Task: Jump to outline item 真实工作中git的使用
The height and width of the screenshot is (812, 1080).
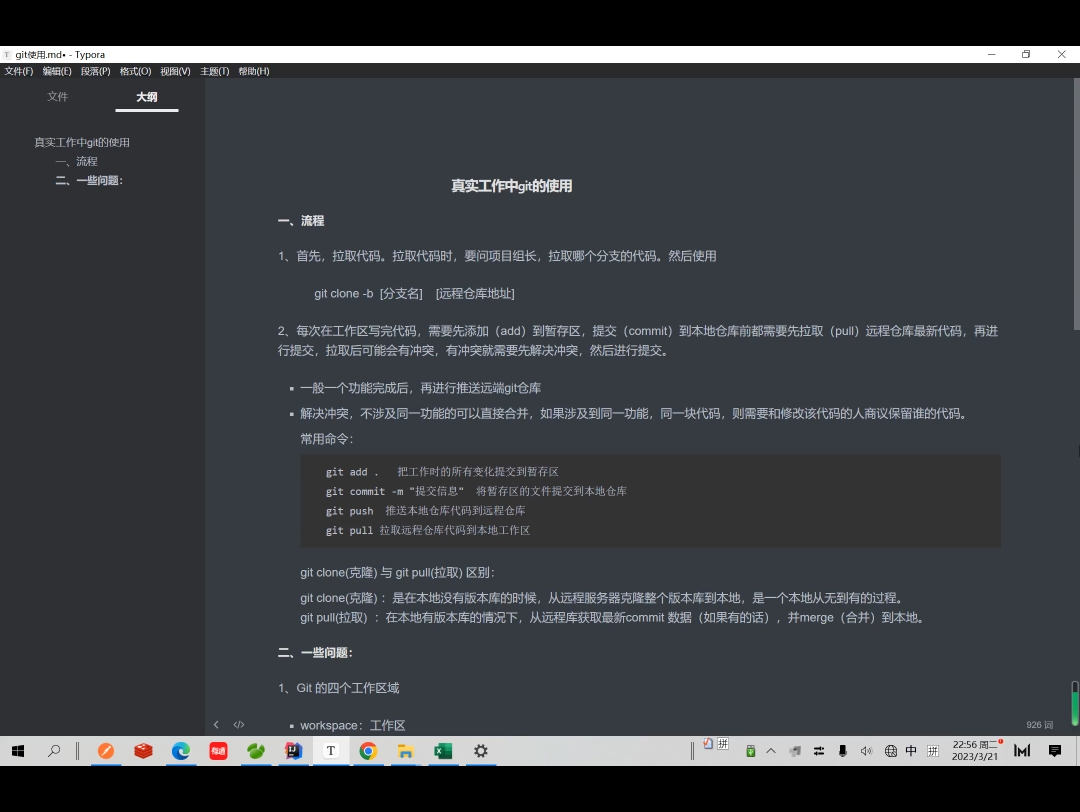Action: pos(82,143)
